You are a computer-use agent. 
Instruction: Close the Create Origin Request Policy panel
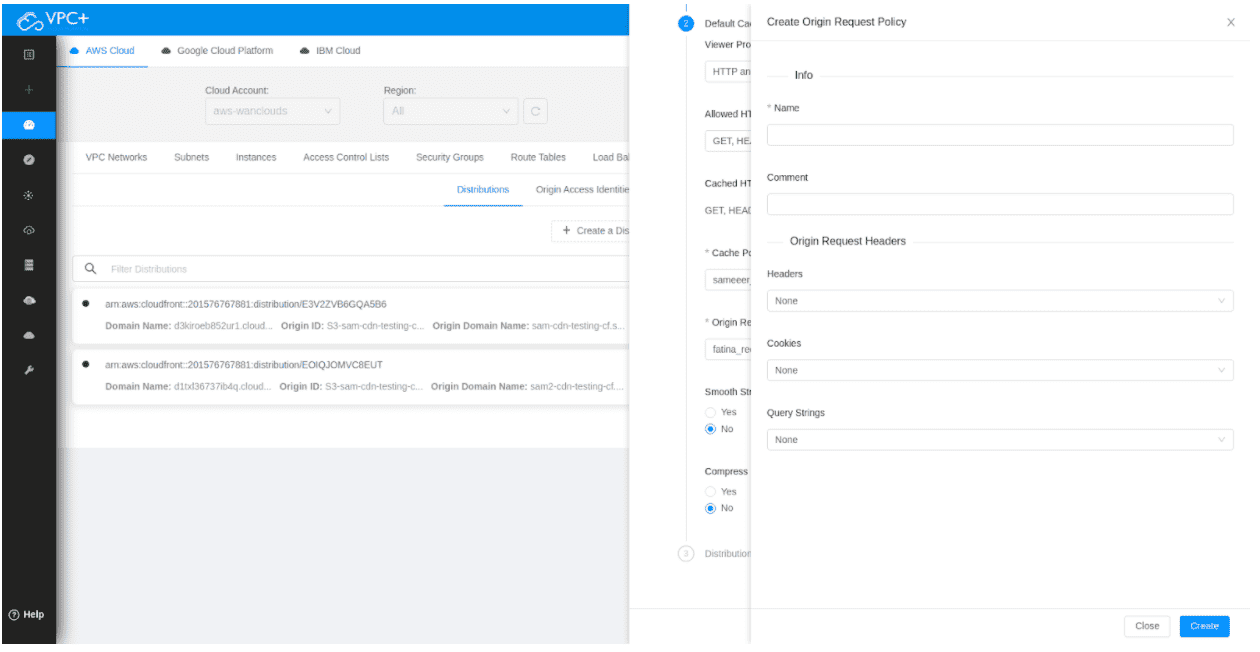(1230, 22)
